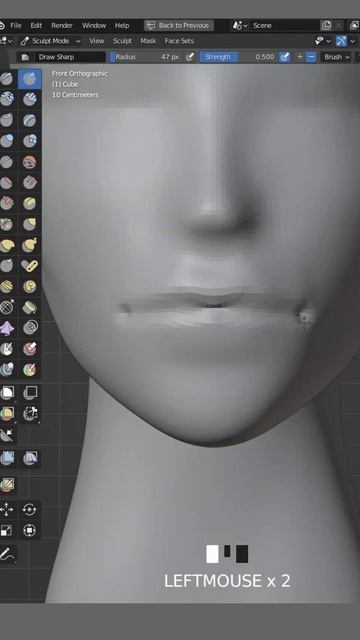The height and width of the screenshot is (640, 360).
Task: Open the Edit menu
Action: pyautogui.click(x=36, y=25)
